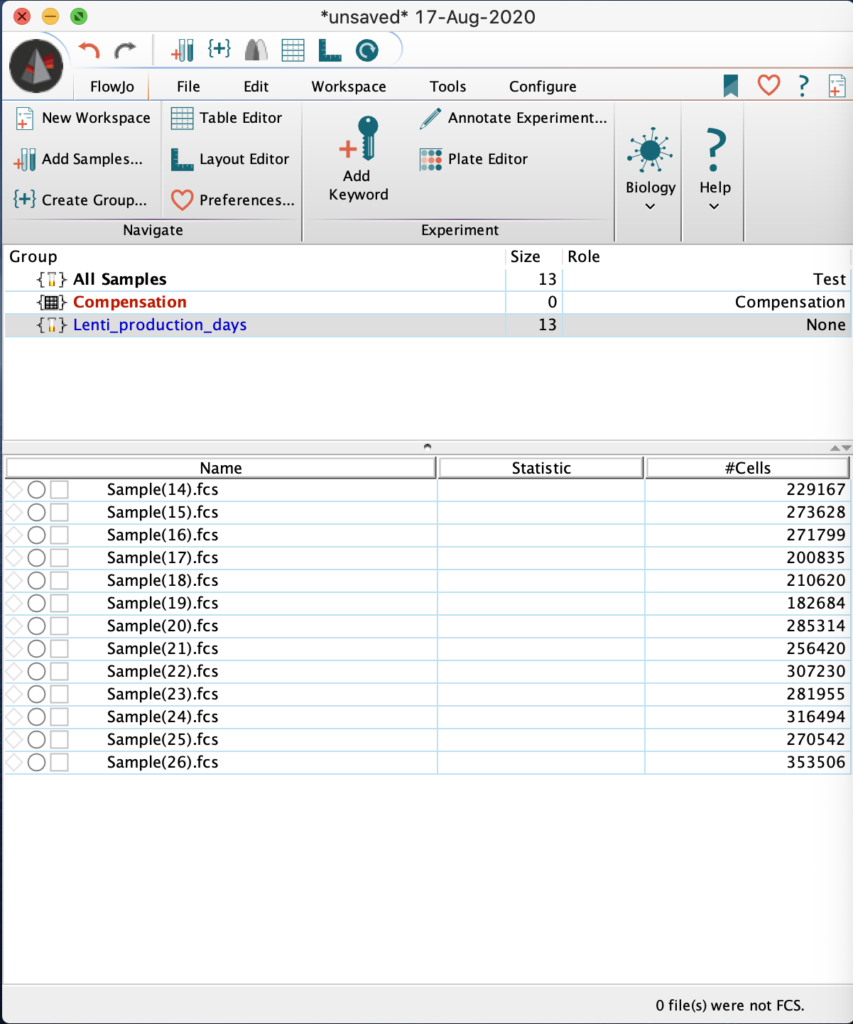Check the square box for Sample(24).fcs
The image size is (853, 1024).
pyautogui.click(x=59, y=717)
